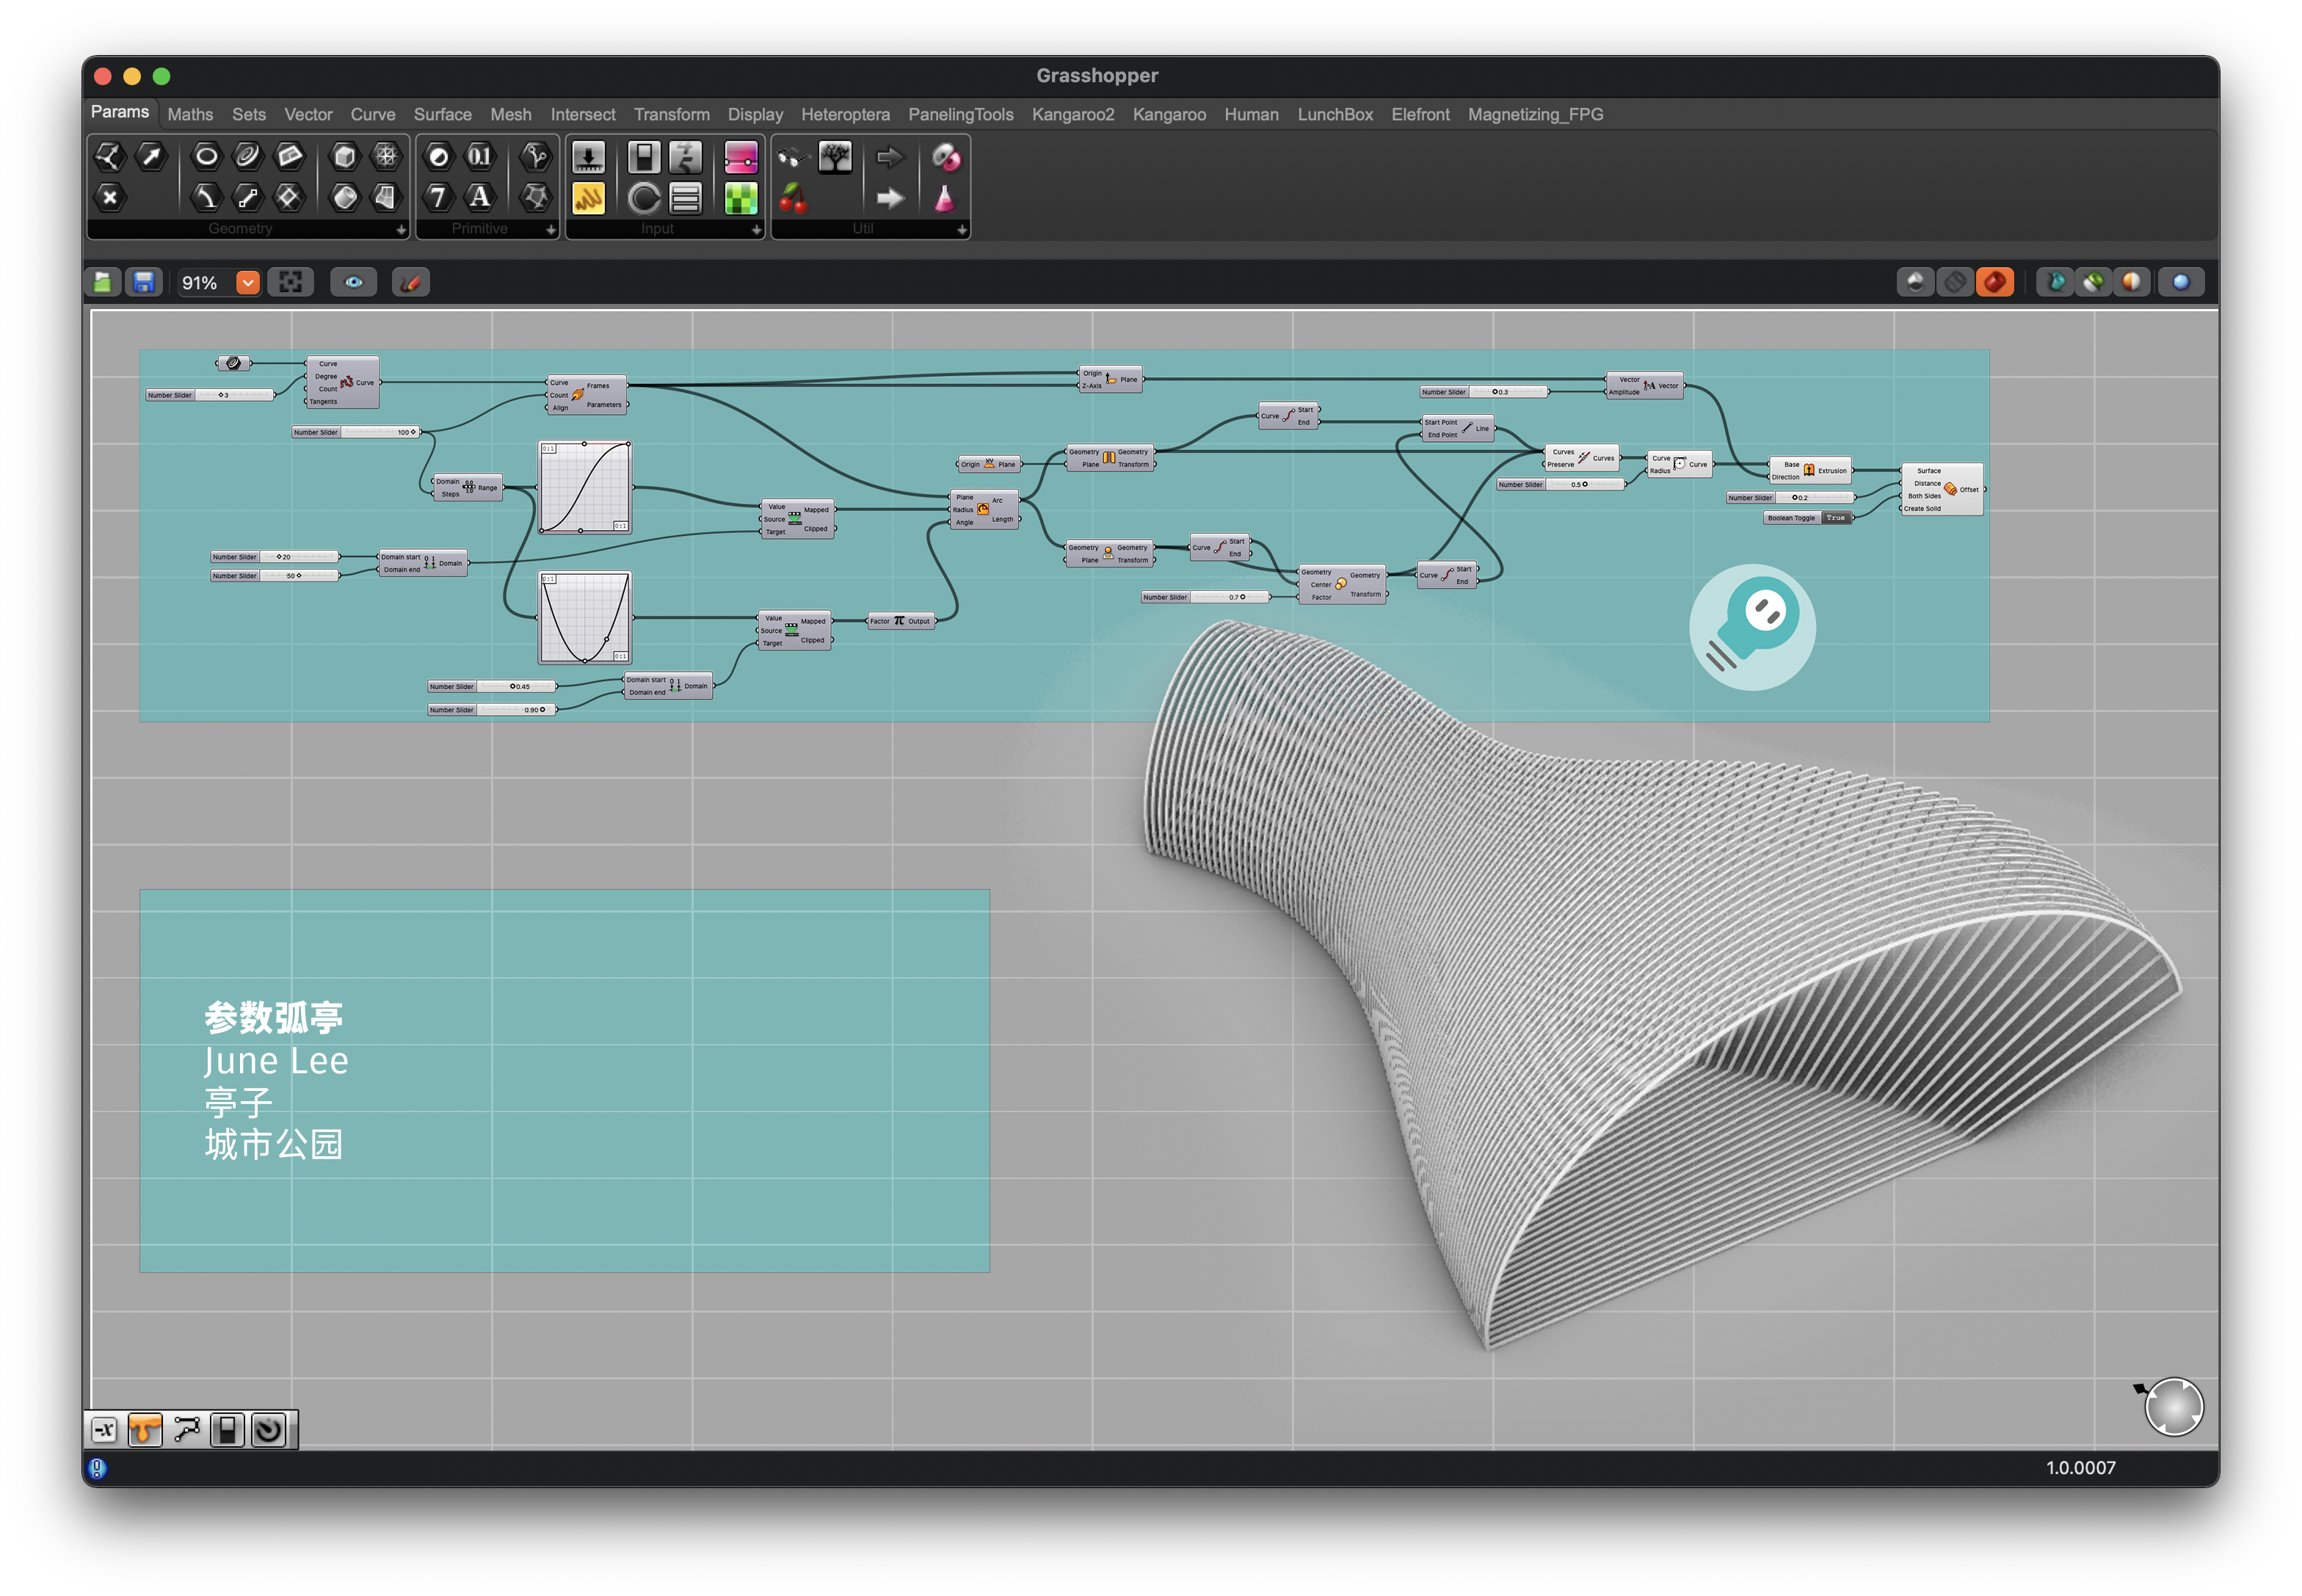Click the Zoom extents button
2302x1596 pixels.
(290, 283)
